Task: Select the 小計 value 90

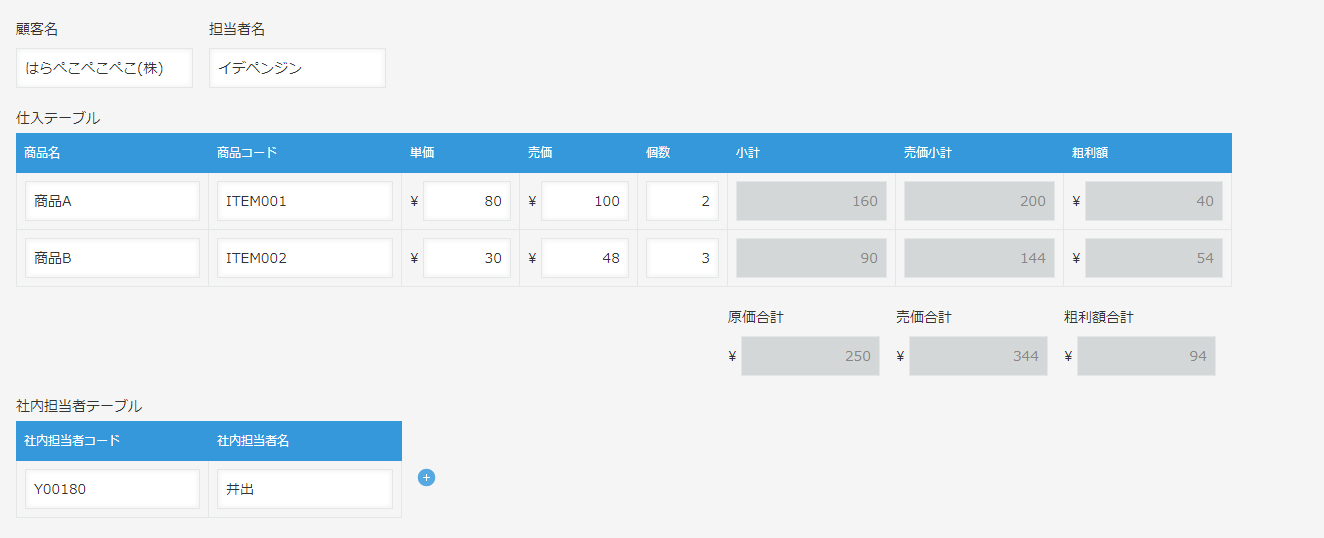Action: [811, 258]
